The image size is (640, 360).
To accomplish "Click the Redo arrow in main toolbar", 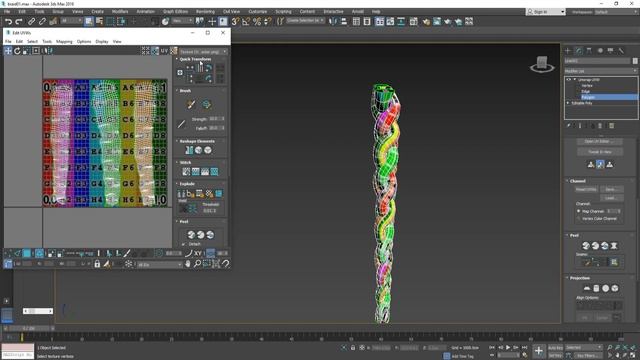I will tap(19, 21).
